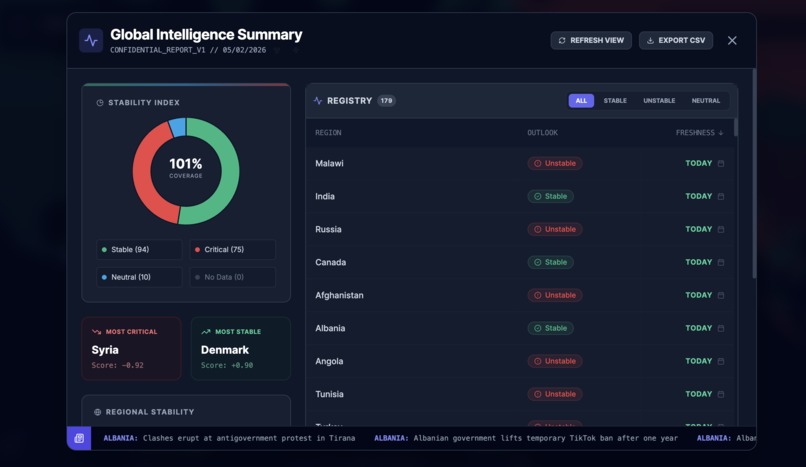Screen dimensions: 806x467
Task: Sort by the Freshness column arrow
Action: coord(721,133)
